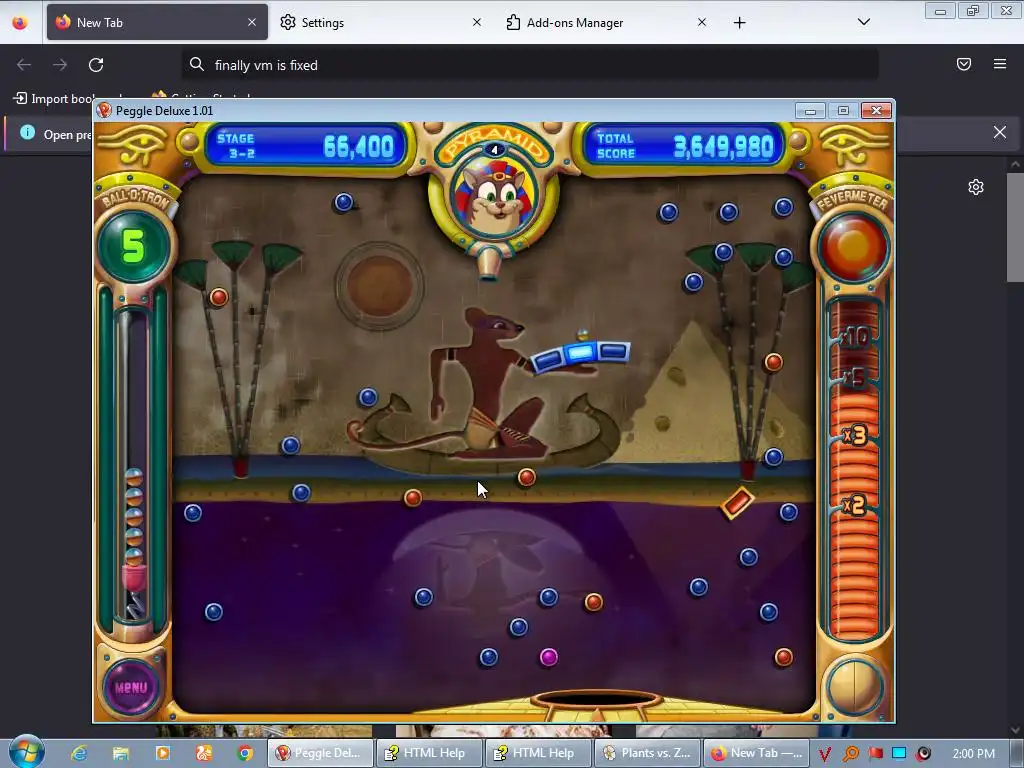
Task: Click the address bar with 'finally vm is fixed'
Action: pos(530,65)
